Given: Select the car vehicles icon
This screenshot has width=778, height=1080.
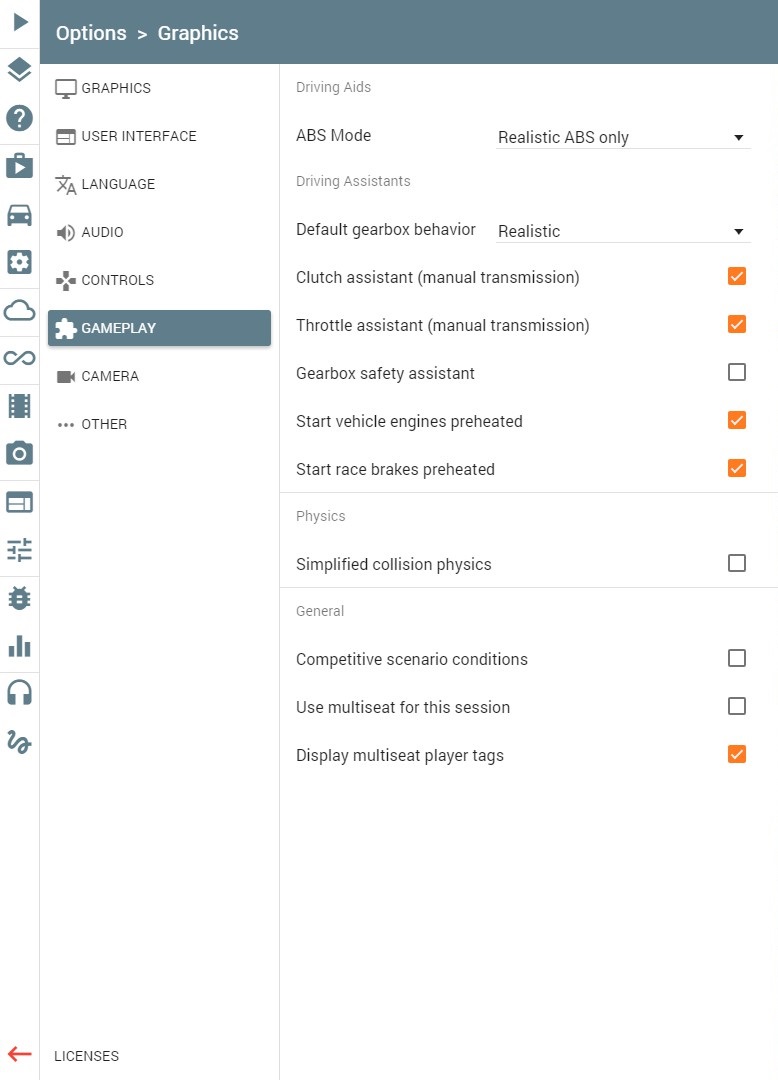Looking at the screenshot, I should point(19,215).
